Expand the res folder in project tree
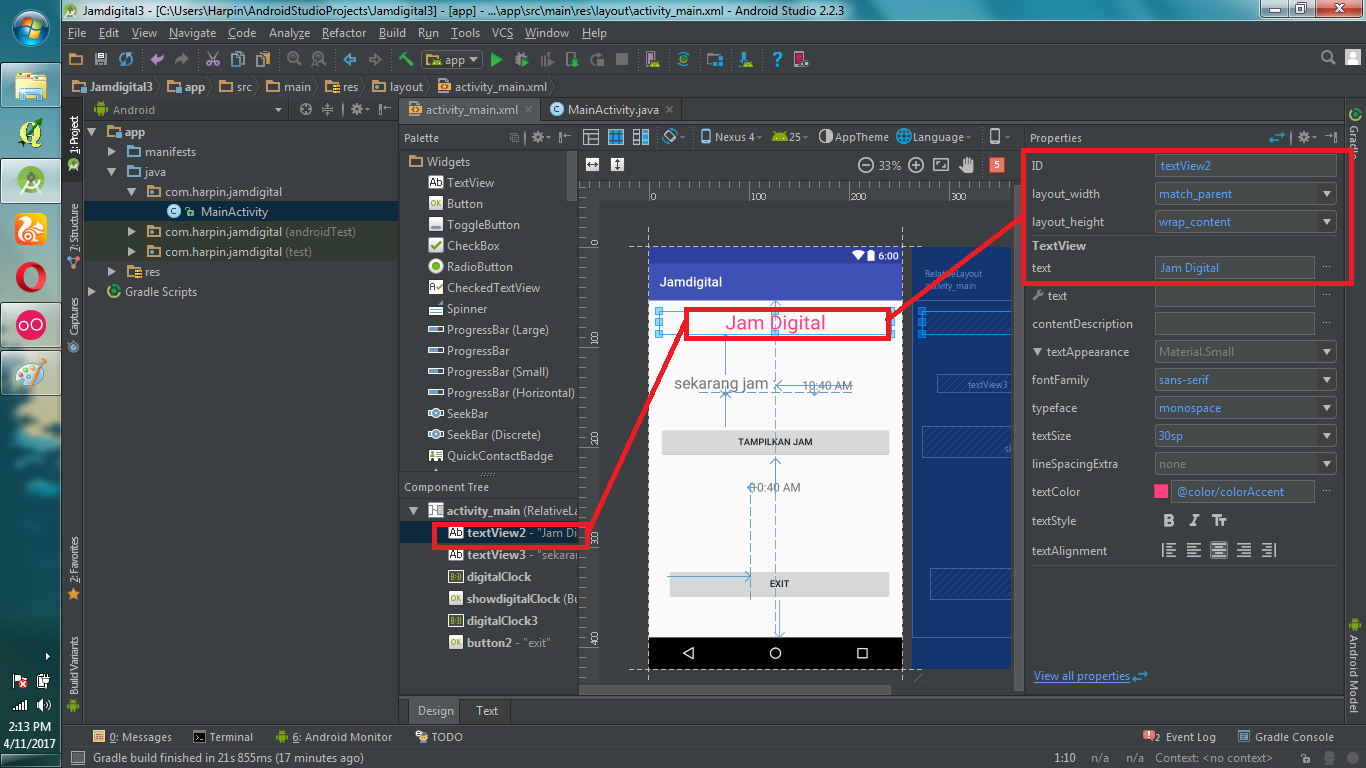This screenshot has width=1366, height=768. click(x=112, y=272)
